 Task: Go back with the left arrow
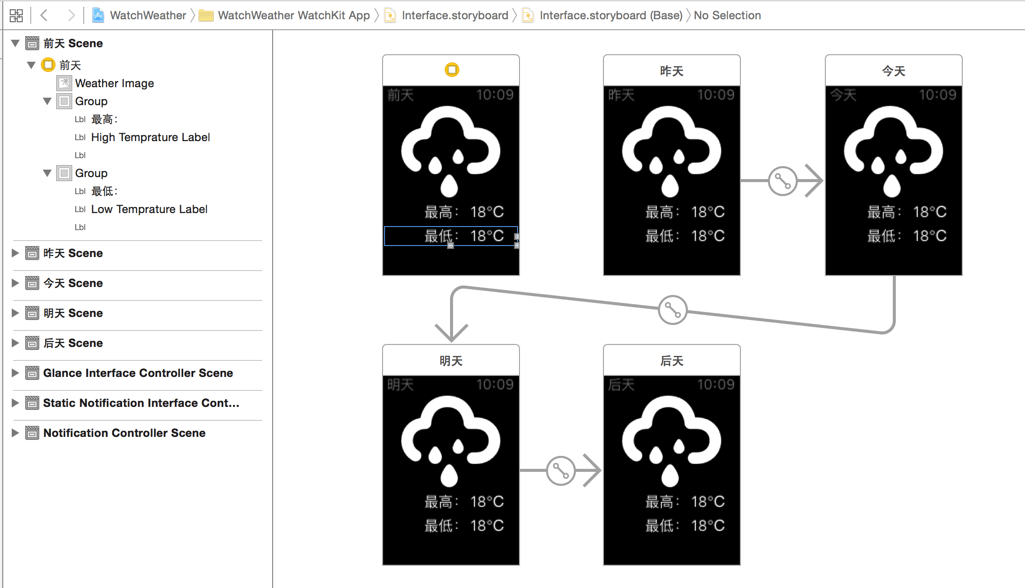[44, 15]
